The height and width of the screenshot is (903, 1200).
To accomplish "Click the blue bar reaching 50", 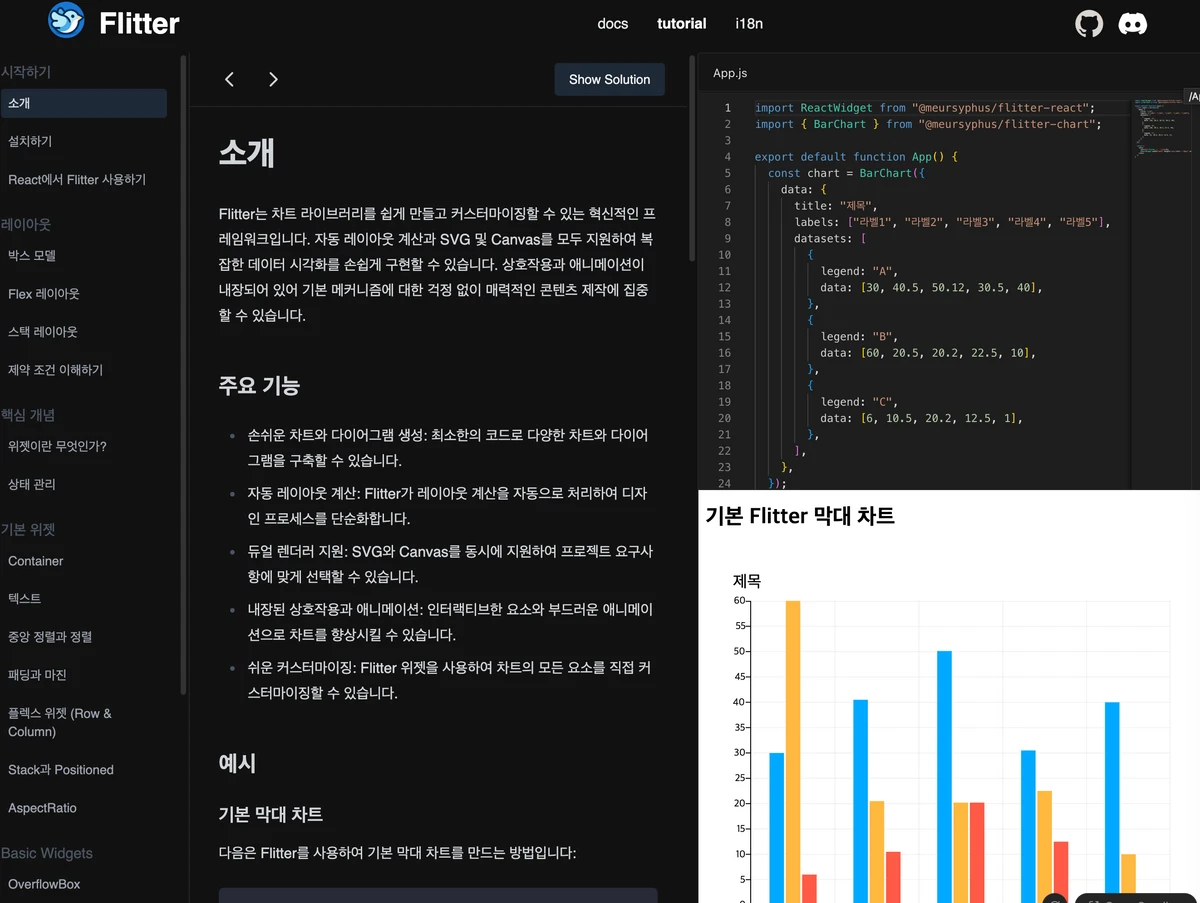I will tap(944, 776).
